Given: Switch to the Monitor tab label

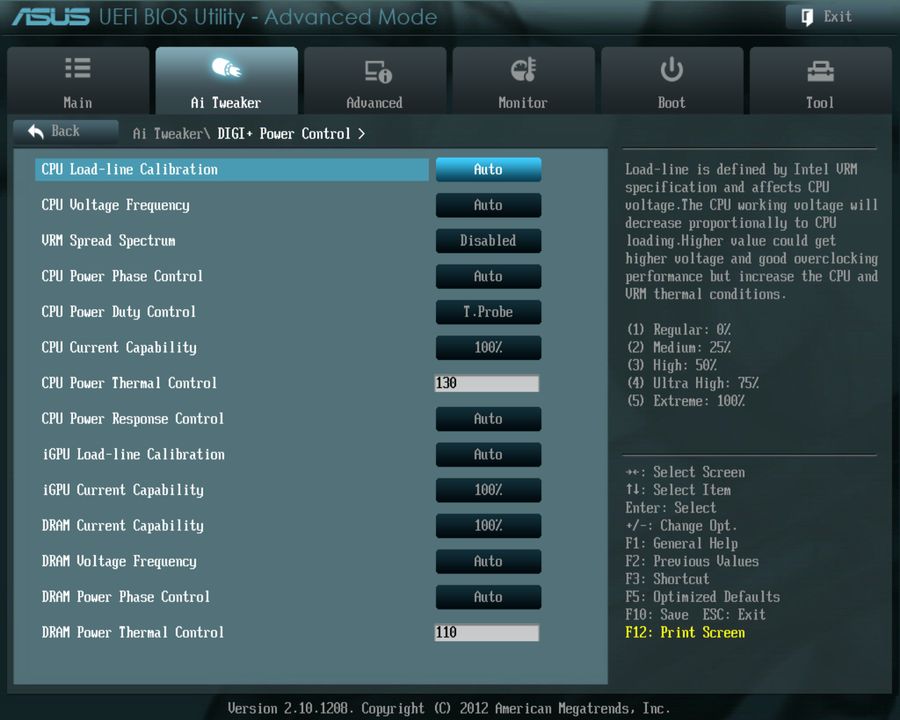Looking at the screenshot, I should pos(523,103).
